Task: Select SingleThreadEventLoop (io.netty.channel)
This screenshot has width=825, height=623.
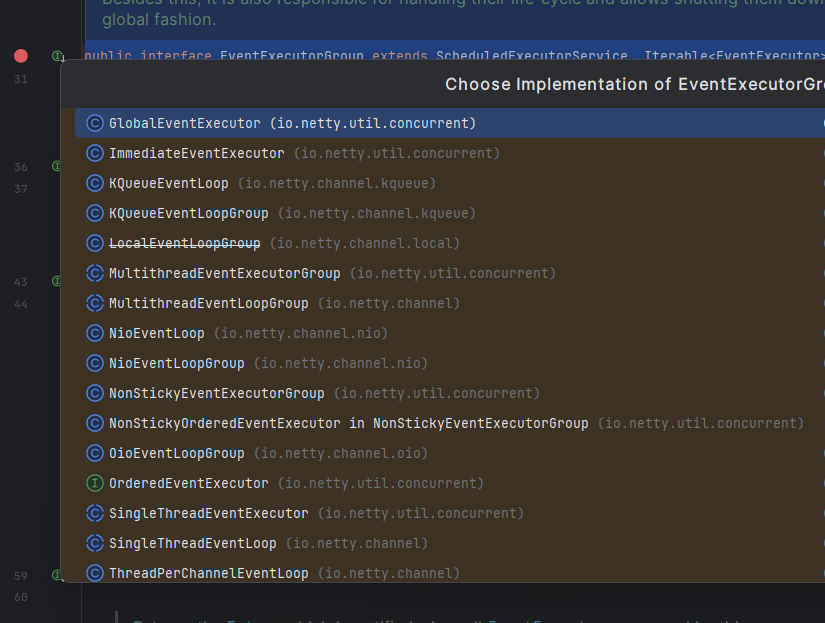Action: pos(450,543)
